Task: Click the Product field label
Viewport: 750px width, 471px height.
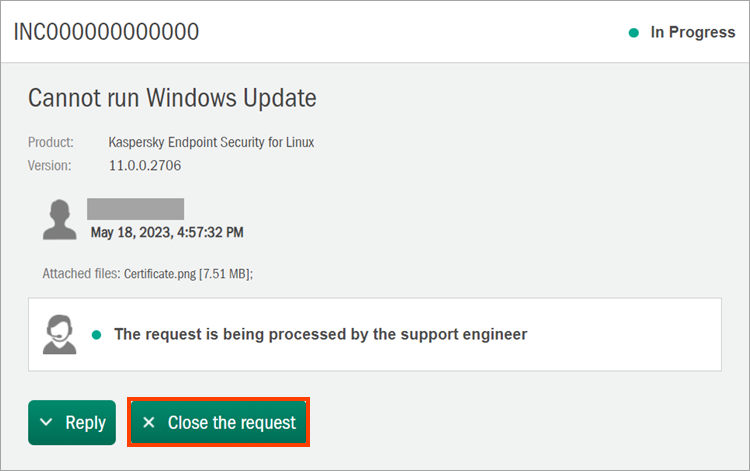Action: tap(51, 142)
